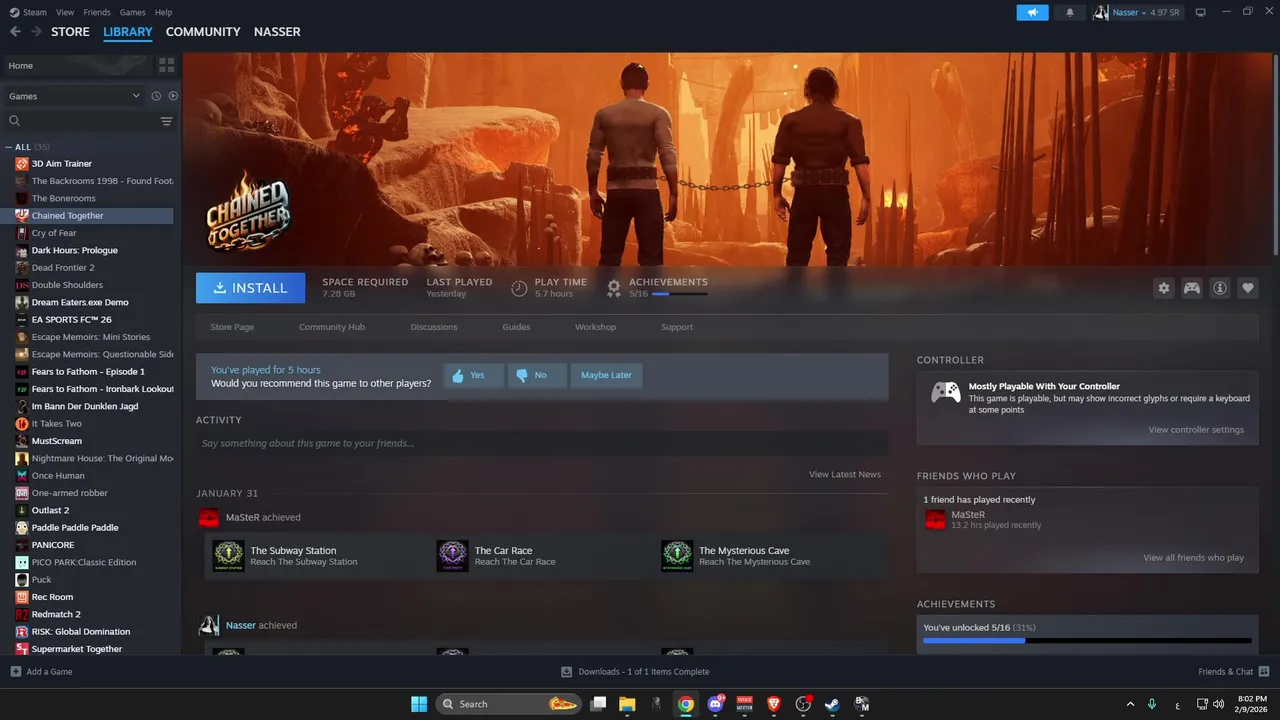1280x720 pixels.
Task: Open advanced library filters icon
Action: (x=166, y=121)
